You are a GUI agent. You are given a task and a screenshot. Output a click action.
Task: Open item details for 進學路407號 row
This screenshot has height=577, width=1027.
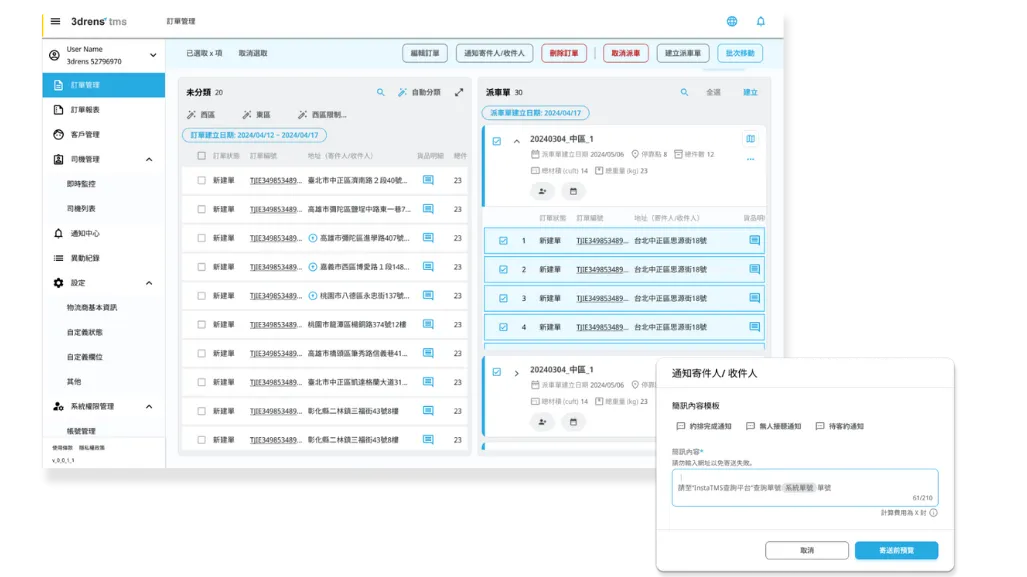428,238
